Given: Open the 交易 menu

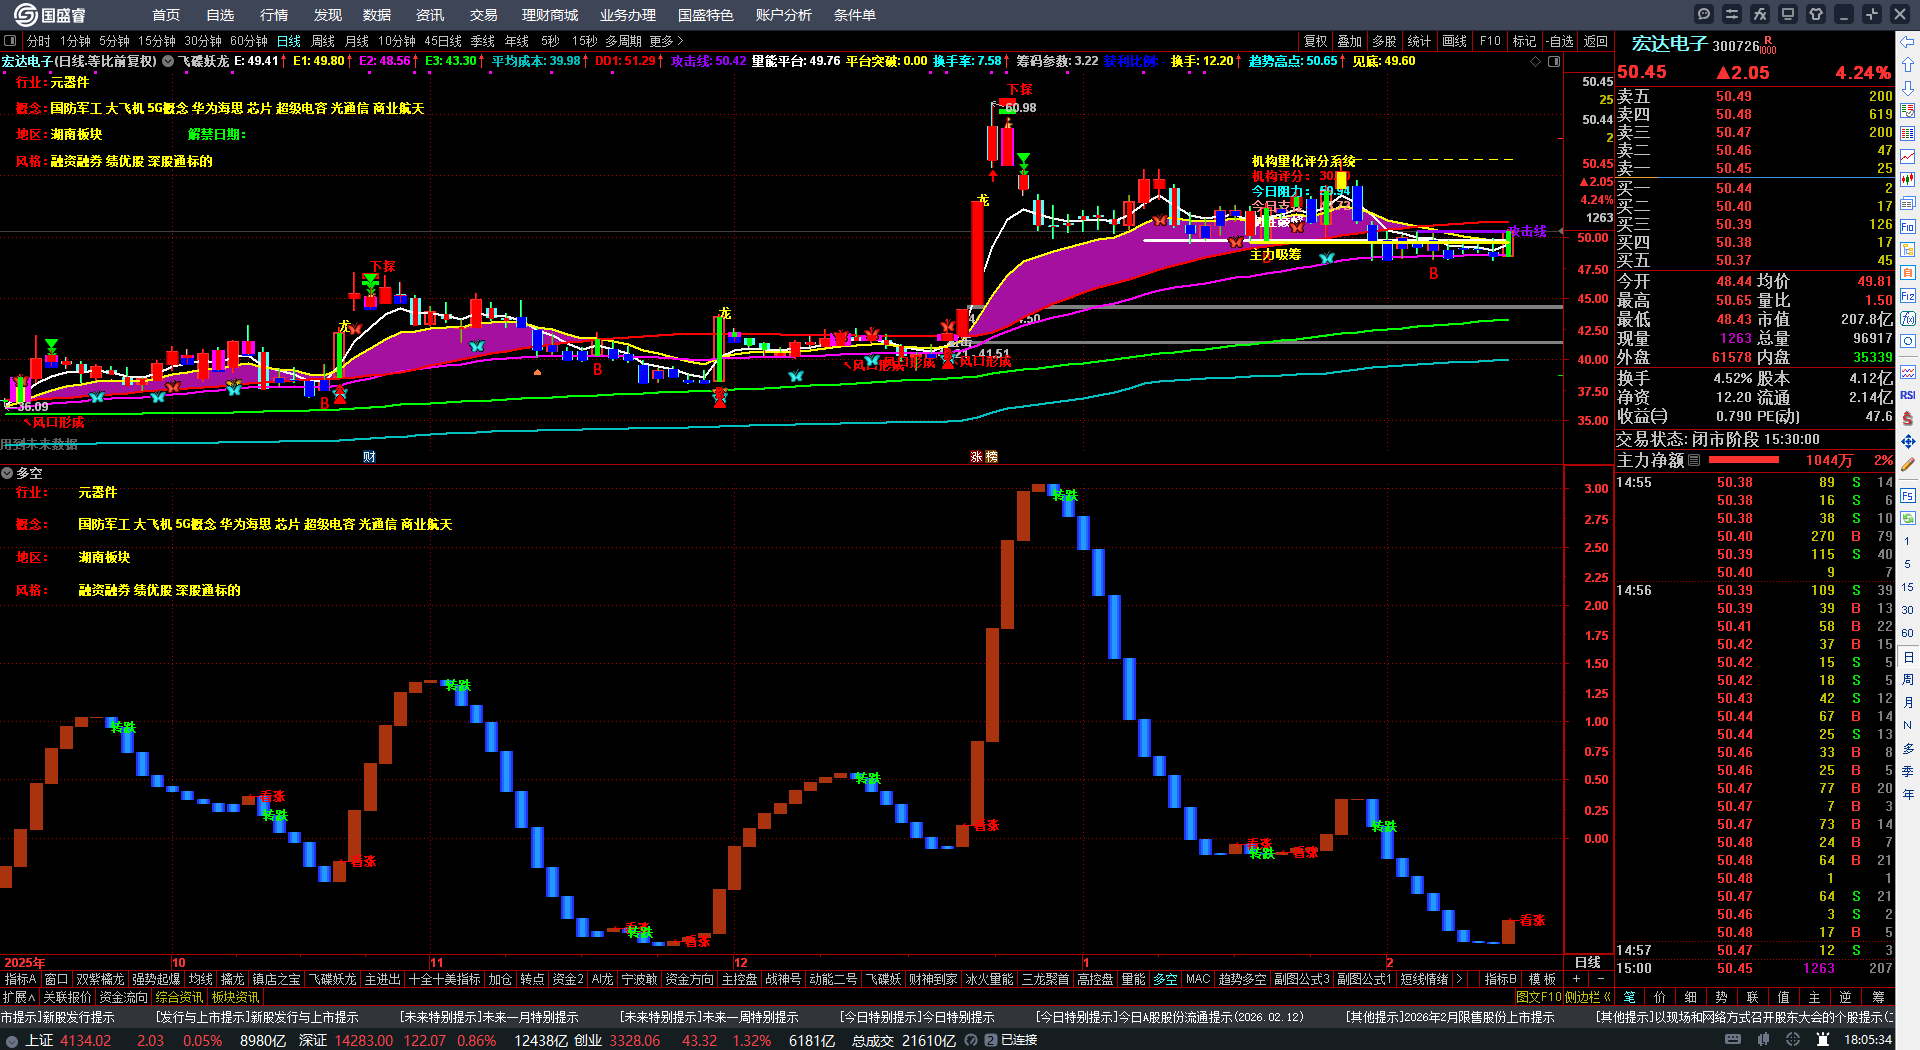Looking at the screenshot, I should (484, 15).
